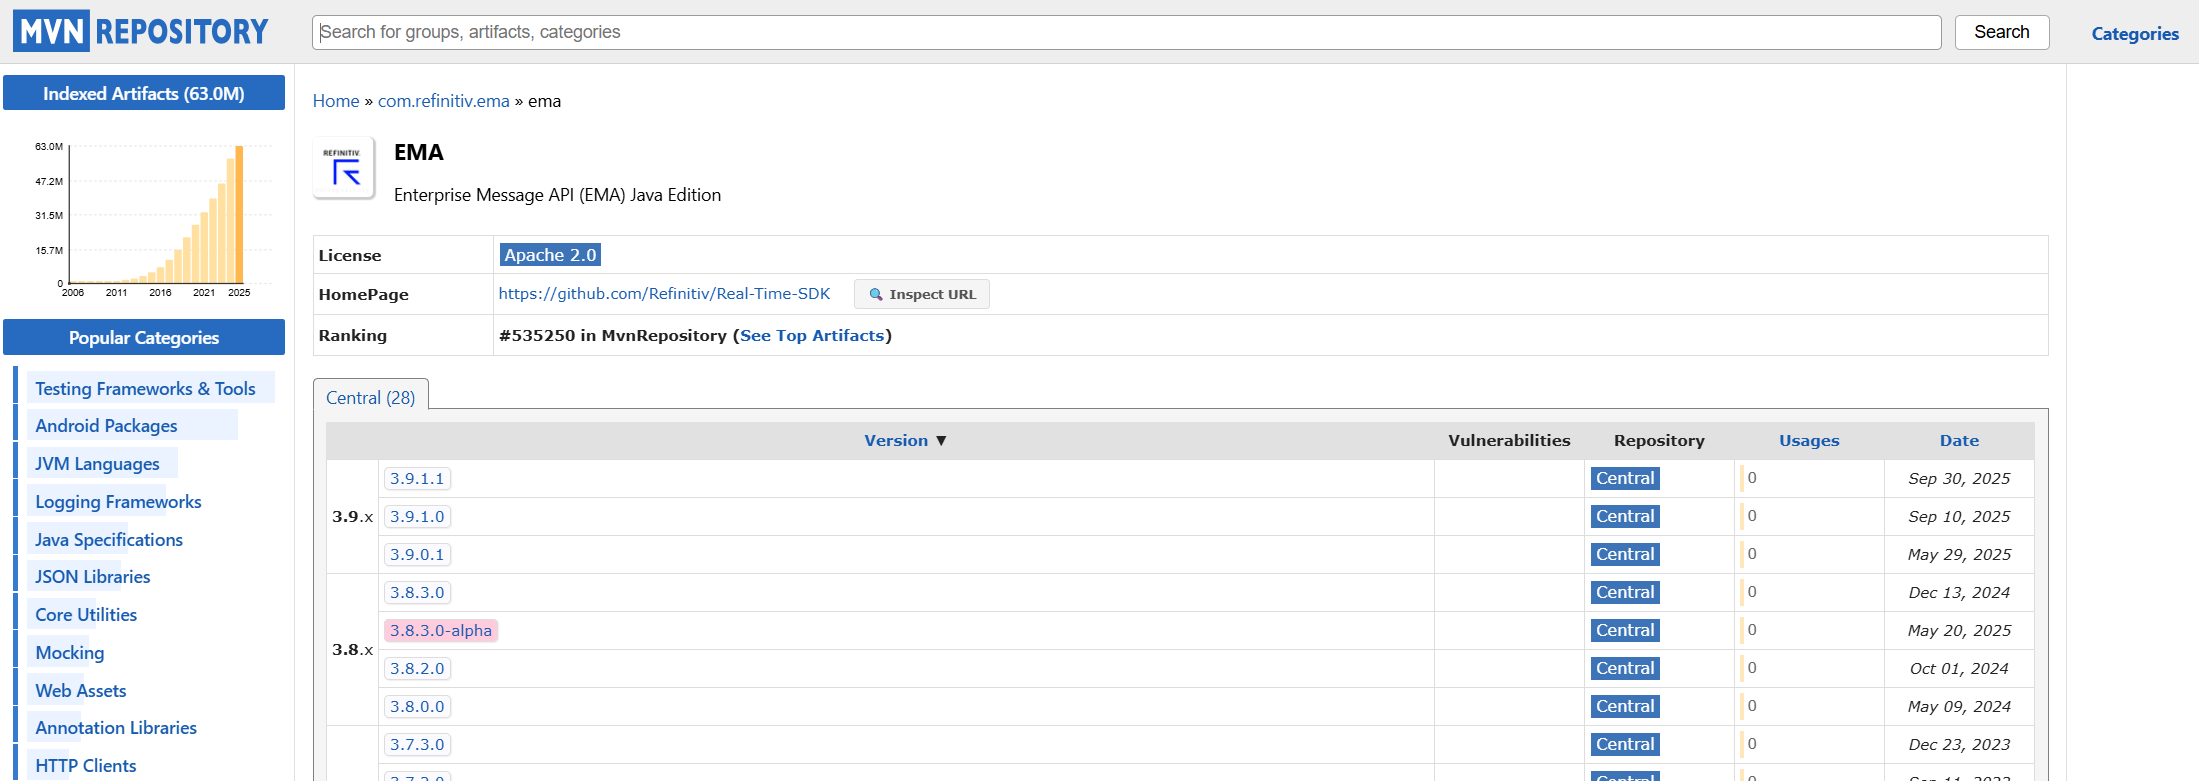Open version 3.9.1.0
The height and width of the screenshot is (781, 2199).
pyautogui.click(x=417, y=517)
